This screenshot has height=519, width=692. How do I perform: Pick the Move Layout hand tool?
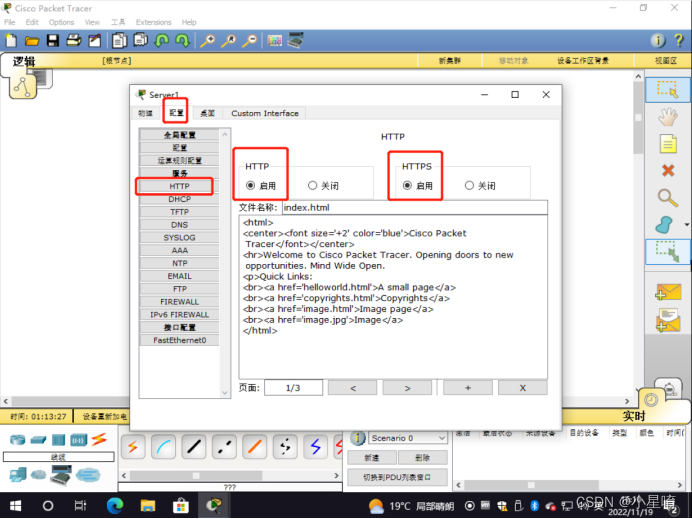[x=668, y=117]
